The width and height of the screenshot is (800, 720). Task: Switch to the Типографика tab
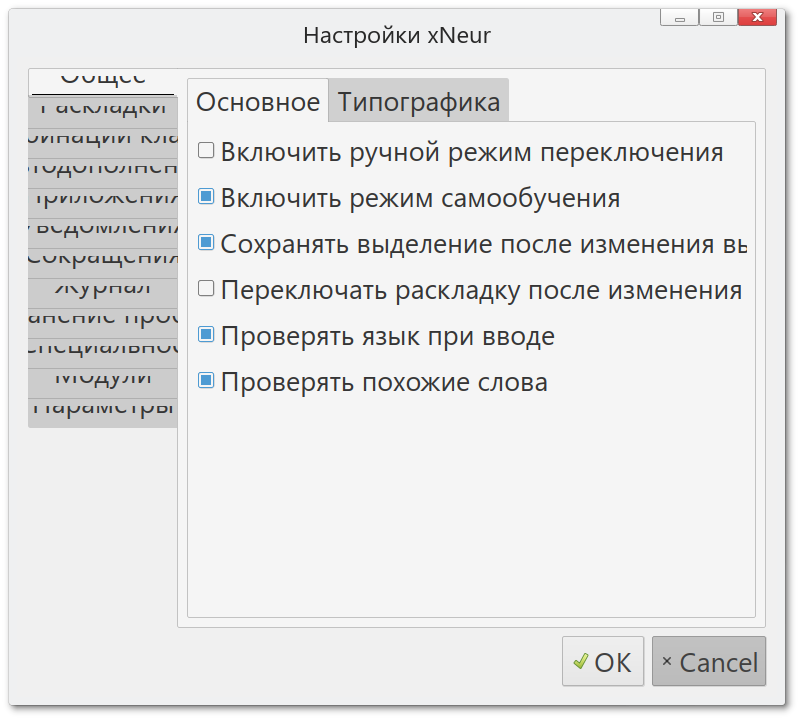(x=419, y=101)
